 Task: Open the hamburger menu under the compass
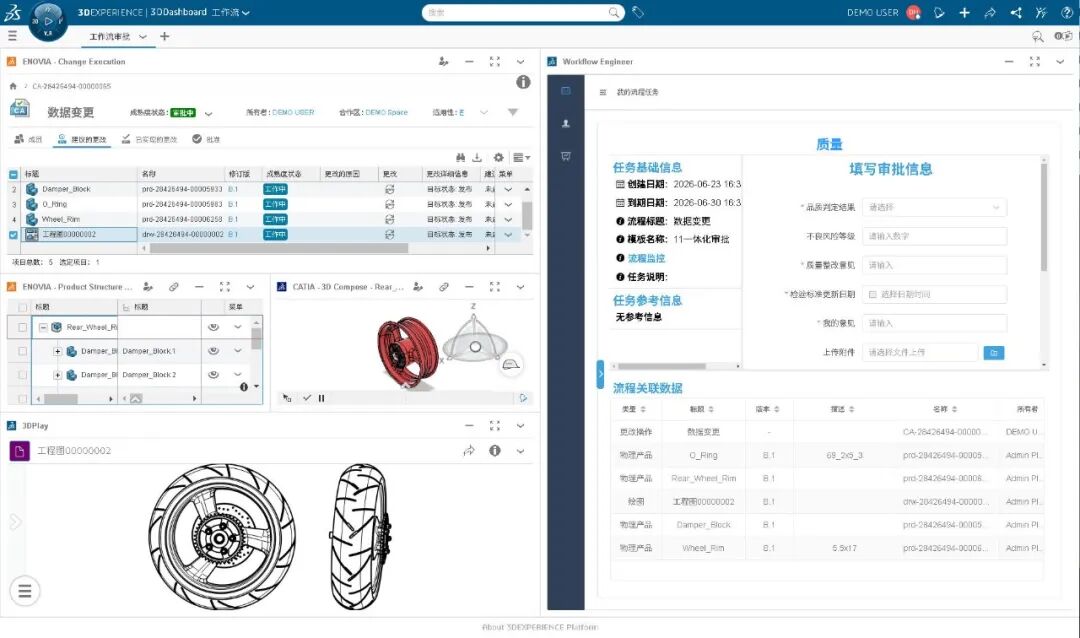pos(12,36)
